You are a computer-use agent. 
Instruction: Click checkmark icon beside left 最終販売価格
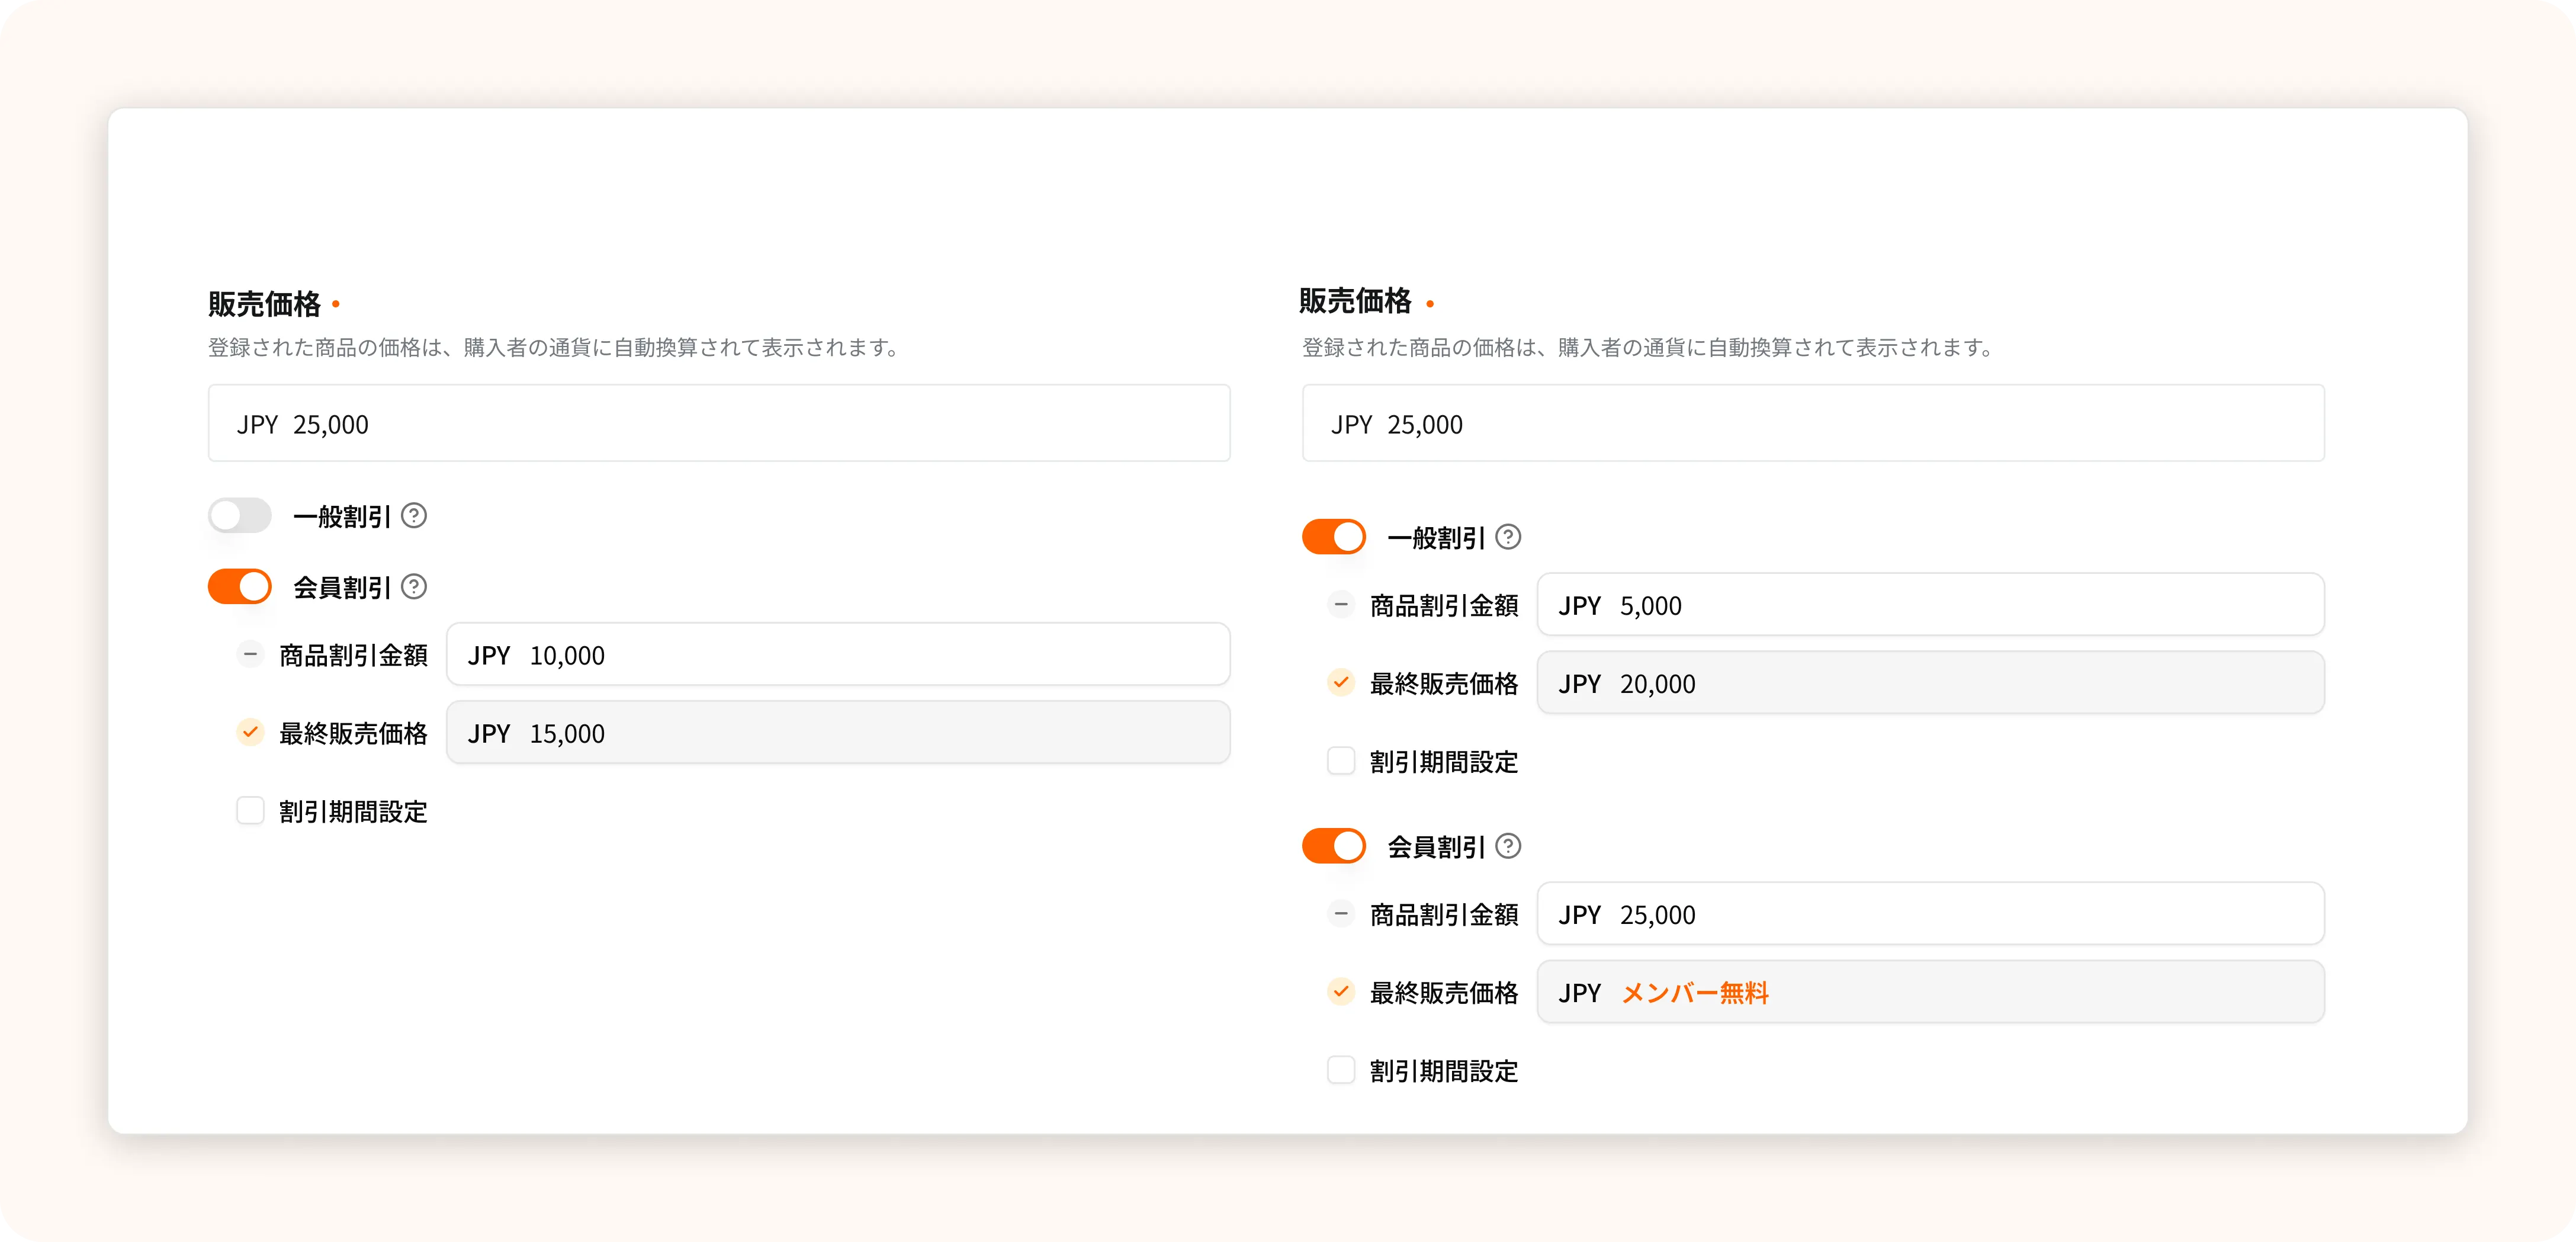250,732
